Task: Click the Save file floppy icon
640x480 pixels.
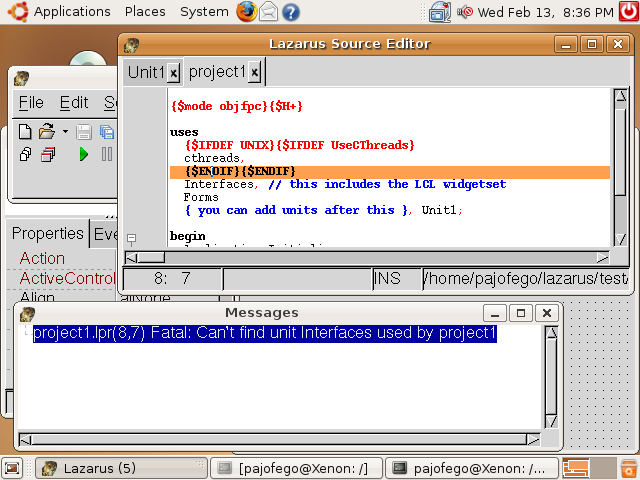Action: [84, 131]
